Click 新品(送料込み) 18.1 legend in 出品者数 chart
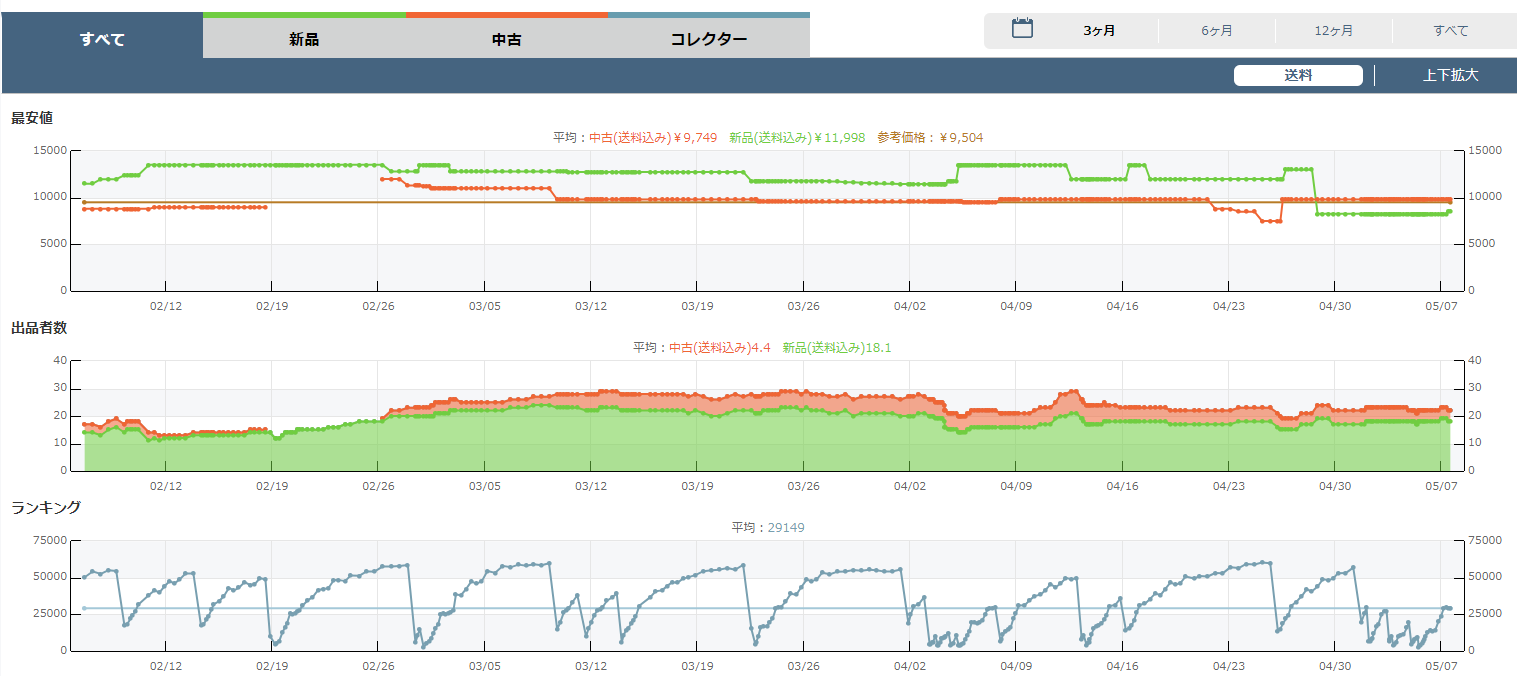The width and height of the screenshot is (1517, 676). 836,348
